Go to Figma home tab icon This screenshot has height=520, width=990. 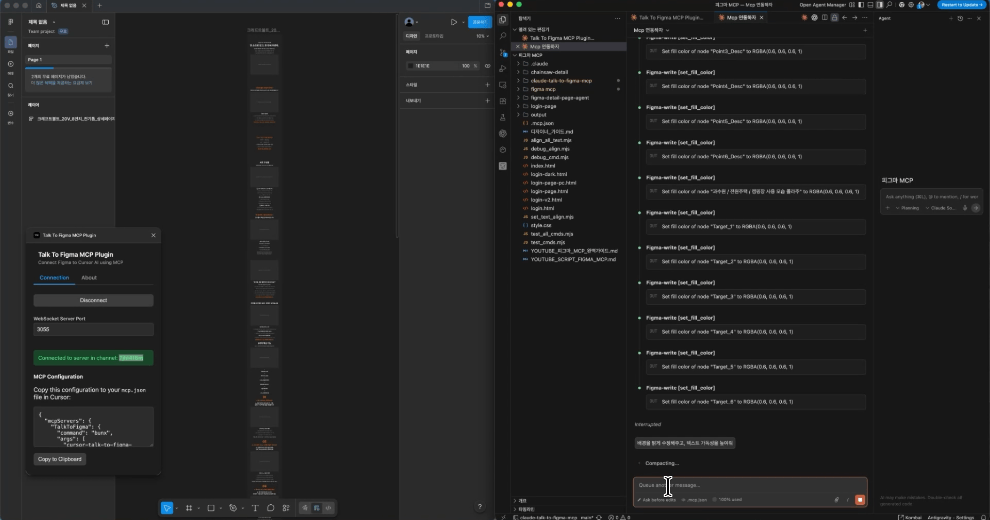tap(39, 5)
